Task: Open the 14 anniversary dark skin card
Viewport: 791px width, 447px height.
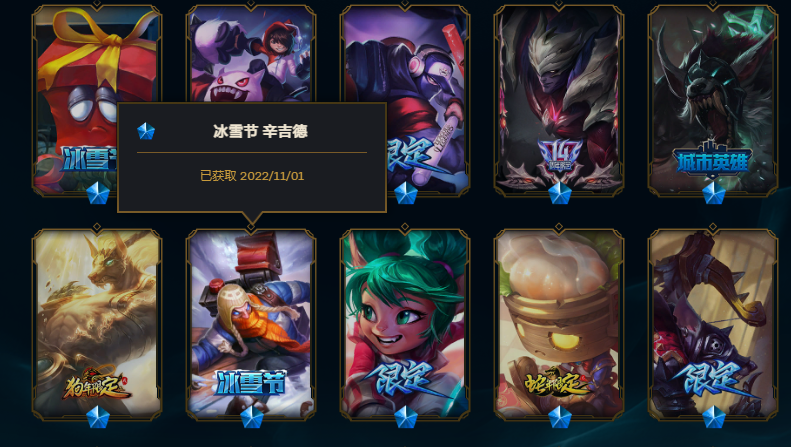Action: click(x=559, y=100)
